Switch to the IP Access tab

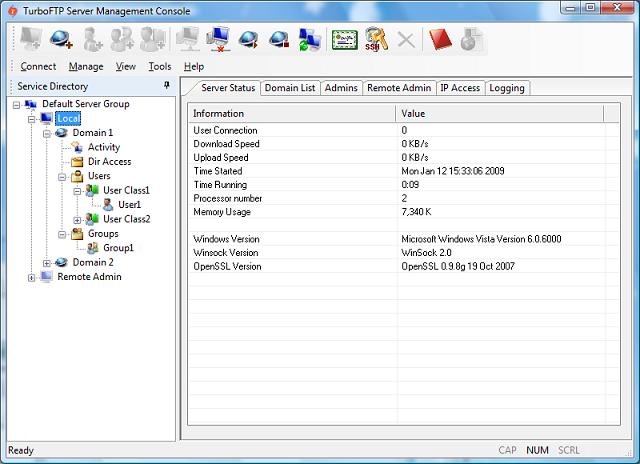(x=460, y=88)
